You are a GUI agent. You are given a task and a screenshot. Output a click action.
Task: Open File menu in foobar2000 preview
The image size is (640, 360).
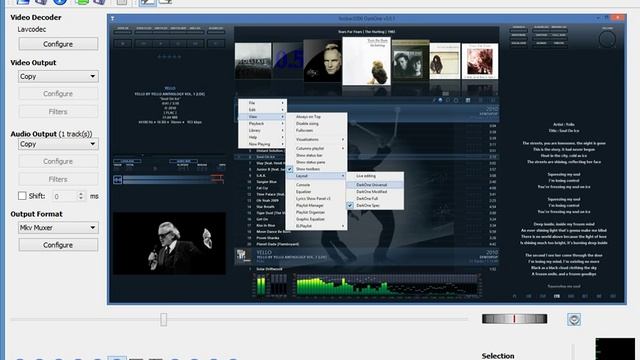(262, 103)
